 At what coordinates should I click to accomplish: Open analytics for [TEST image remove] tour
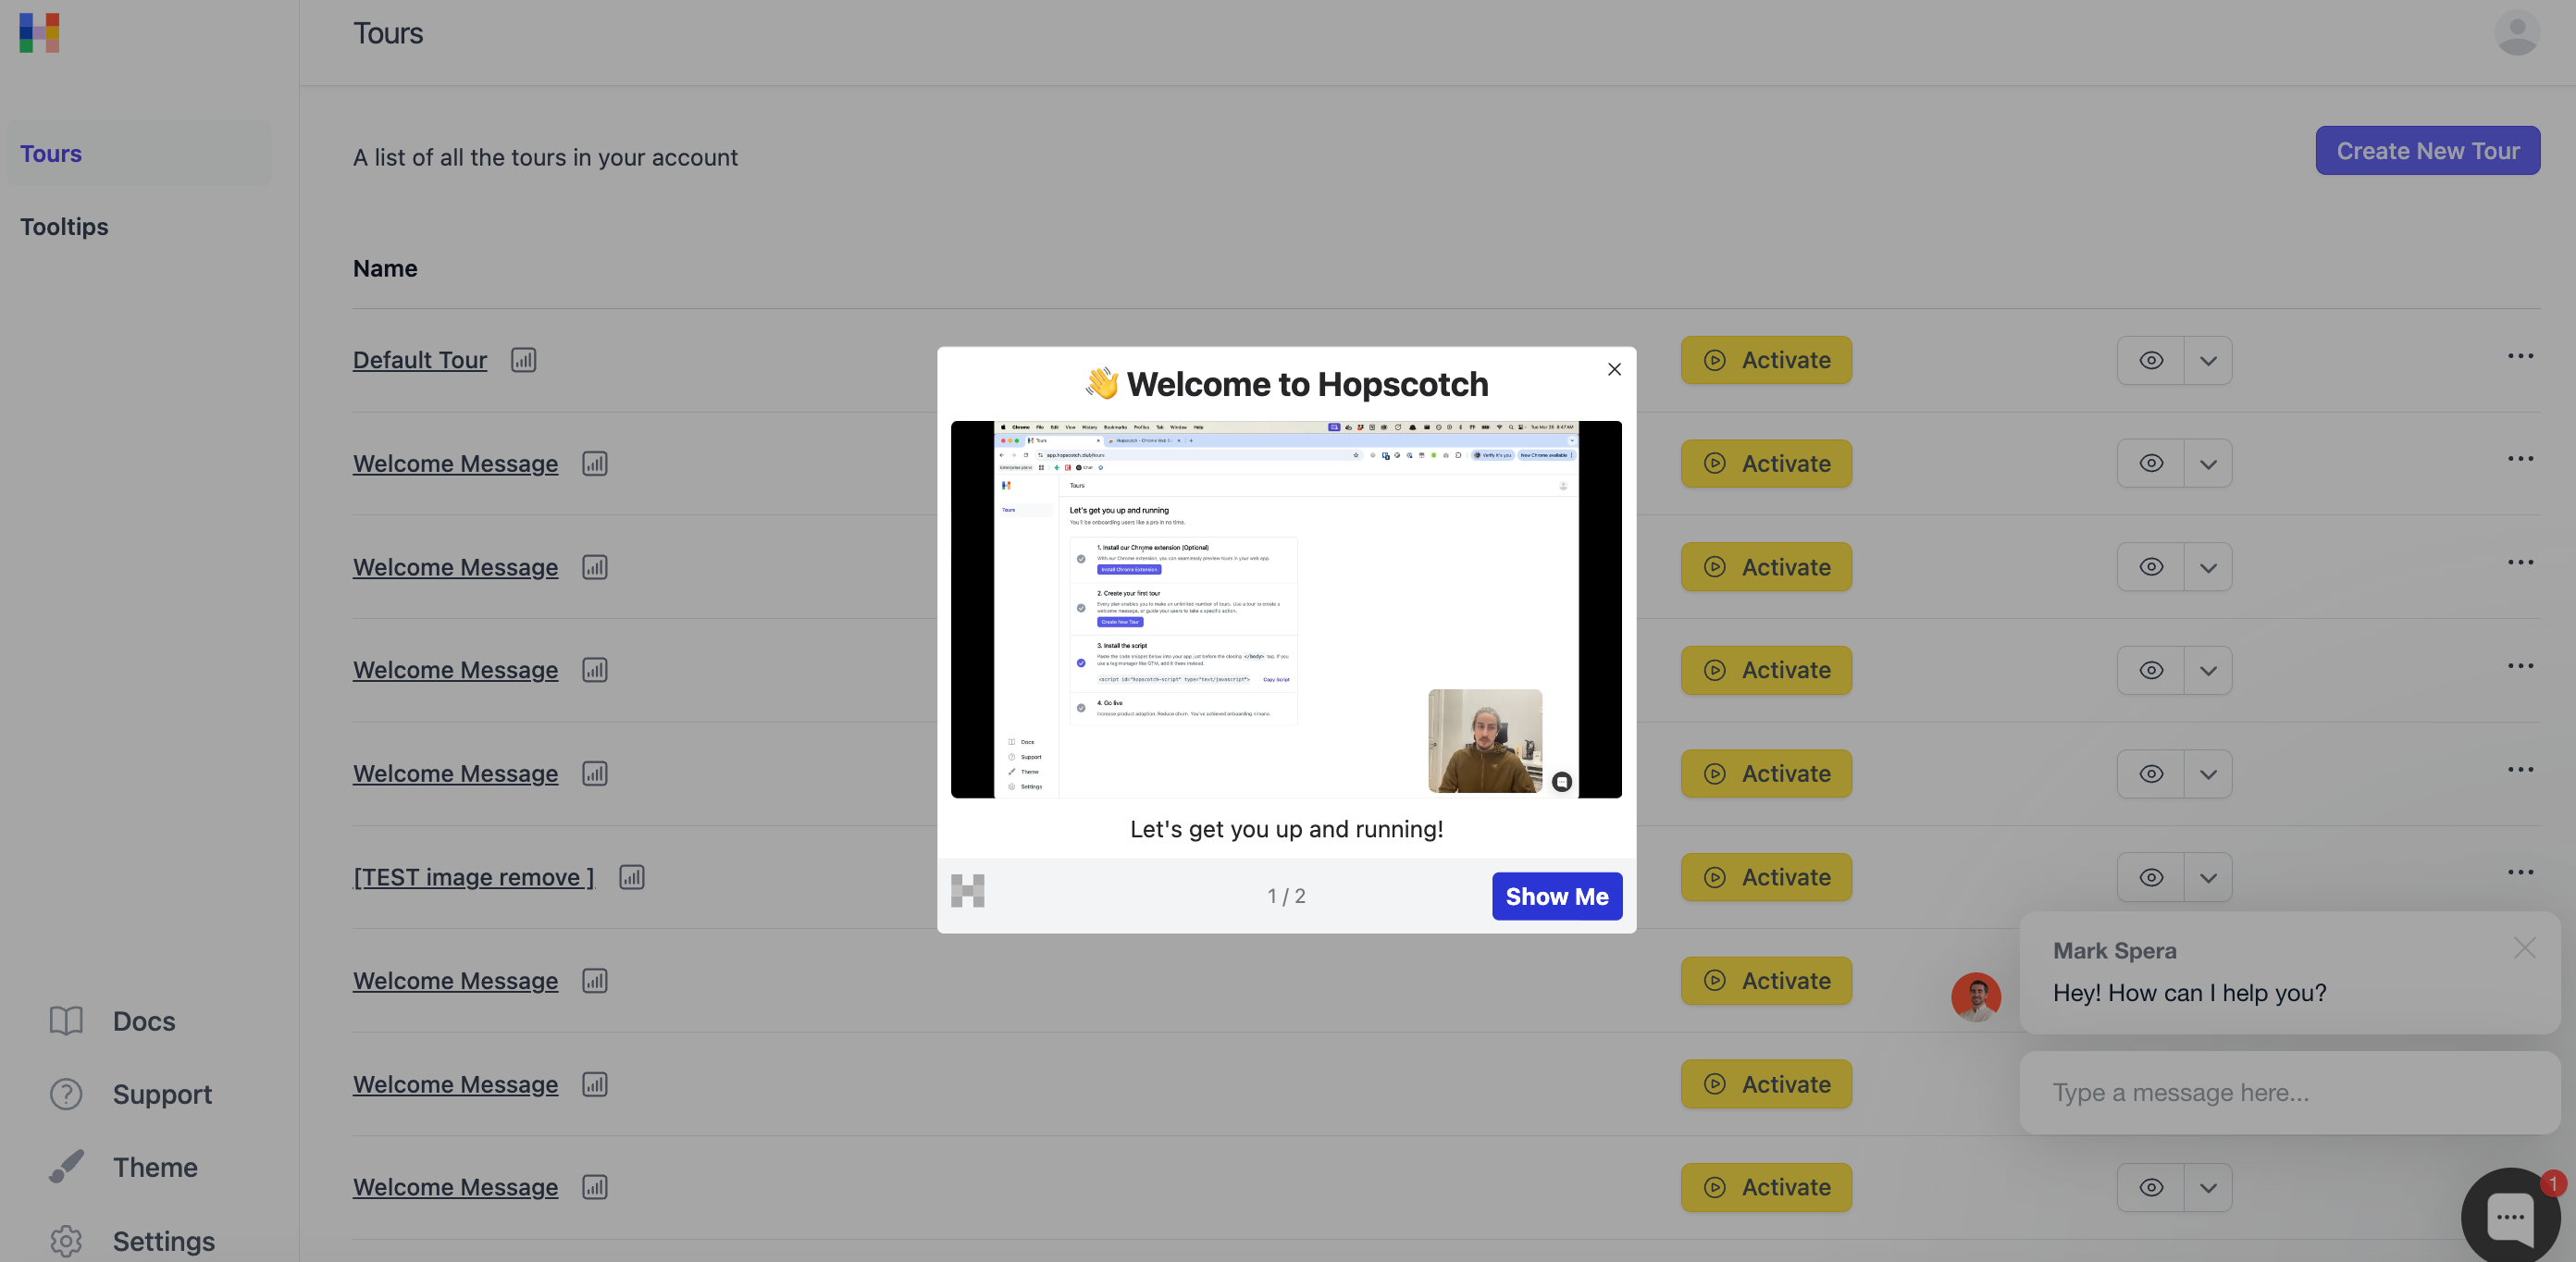(632, 877)
